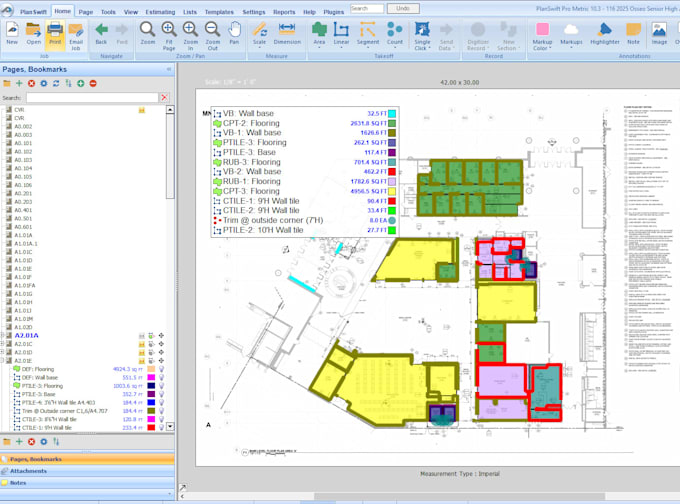
Task: Expand the A2.01C page node
Action: pos(3,344)
